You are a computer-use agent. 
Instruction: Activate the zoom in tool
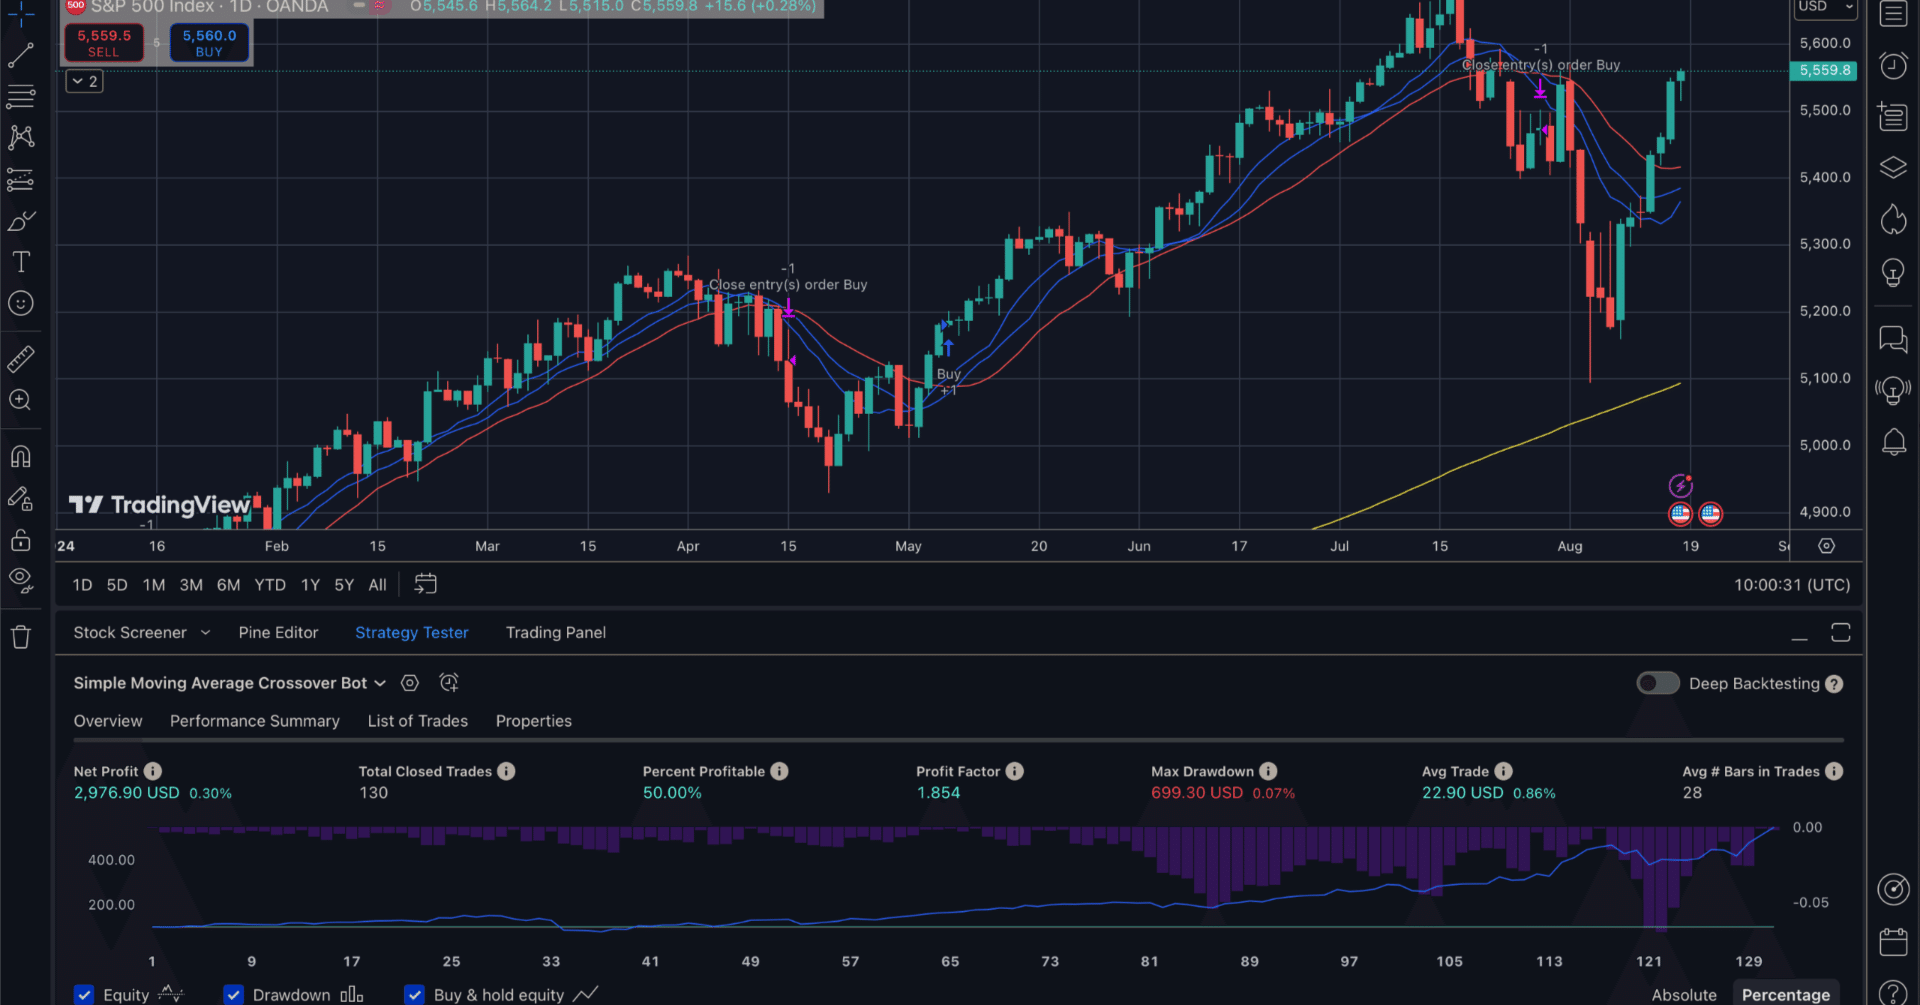point(21,400)
